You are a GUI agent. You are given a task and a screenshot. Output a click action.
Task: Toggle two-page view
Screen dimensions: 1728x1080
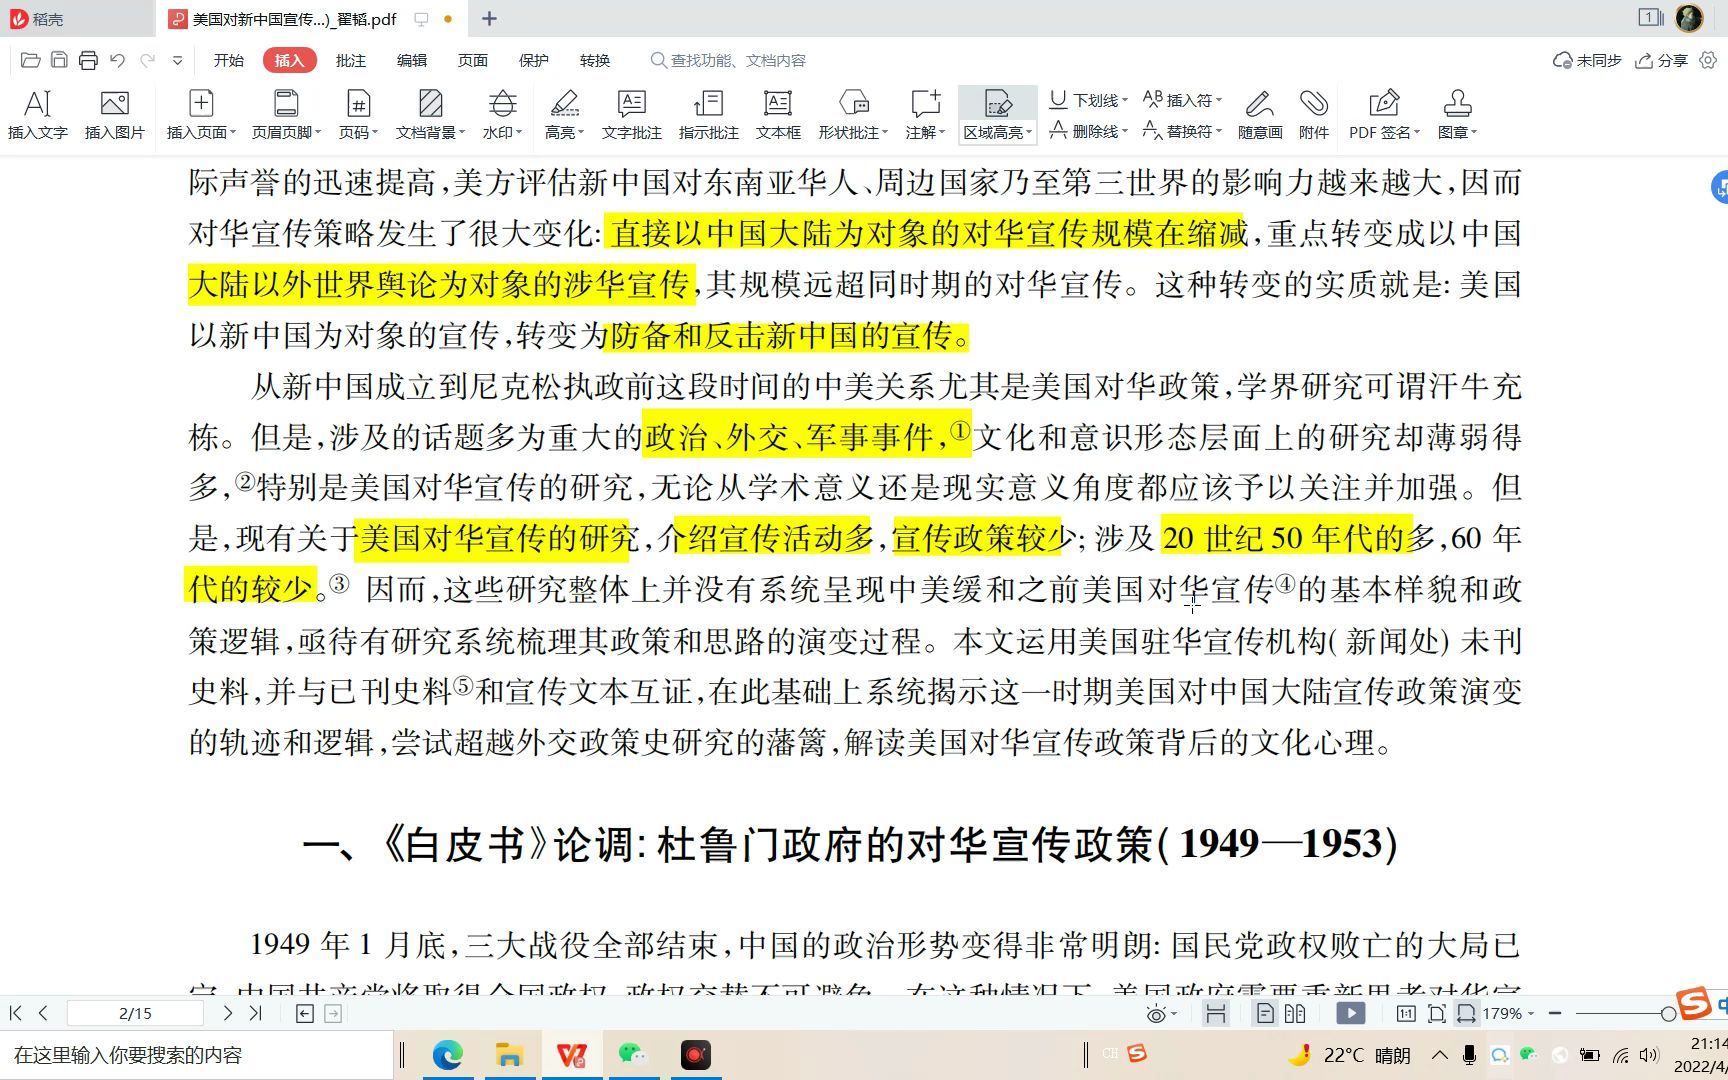point(1295,1014)
